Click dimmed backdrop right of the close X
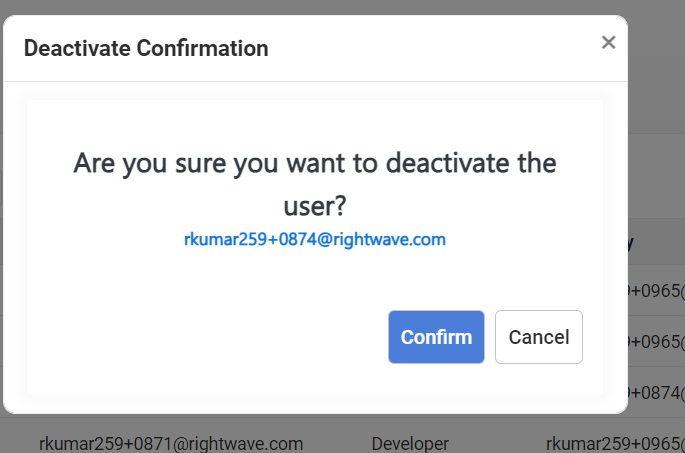685x453 pixels. pyautogui.click(x=657, y=43)
